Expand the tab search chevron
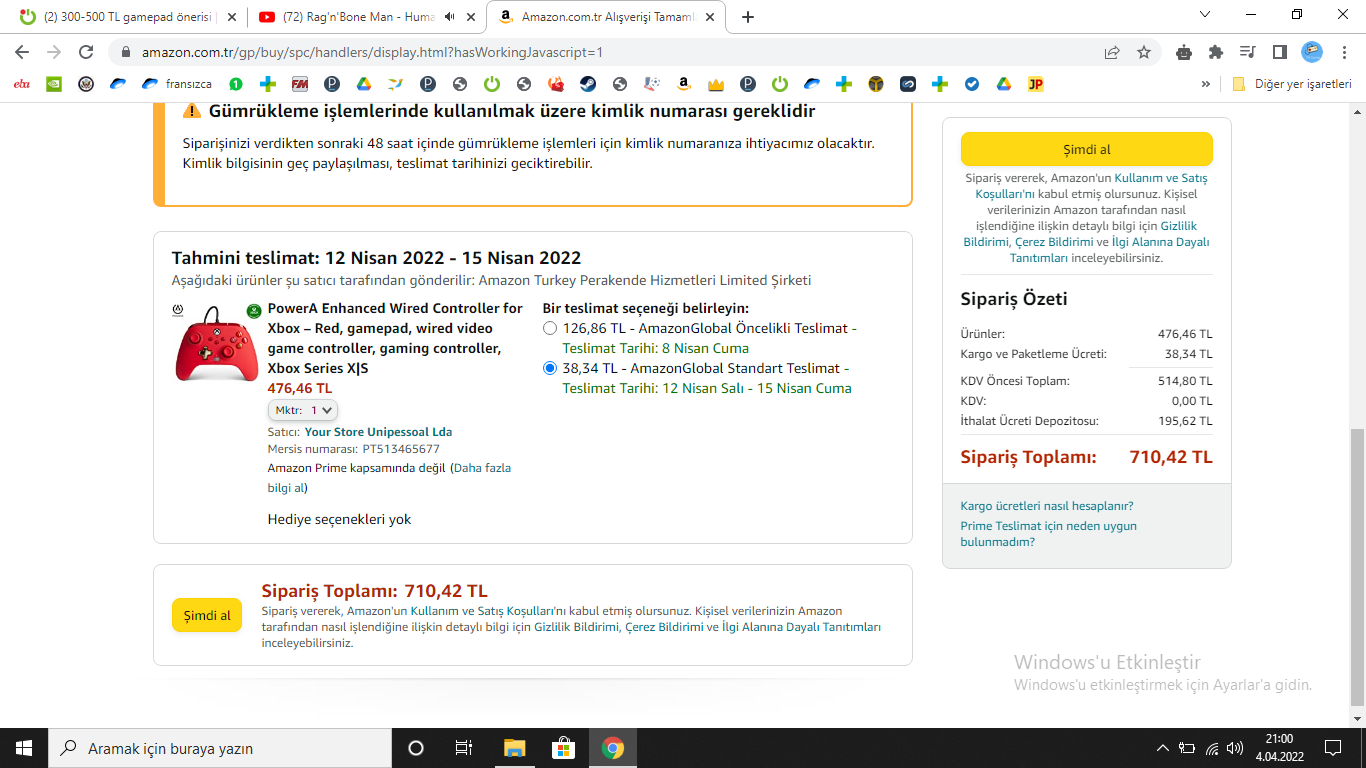1366x768 pixels. [1205, 15]
